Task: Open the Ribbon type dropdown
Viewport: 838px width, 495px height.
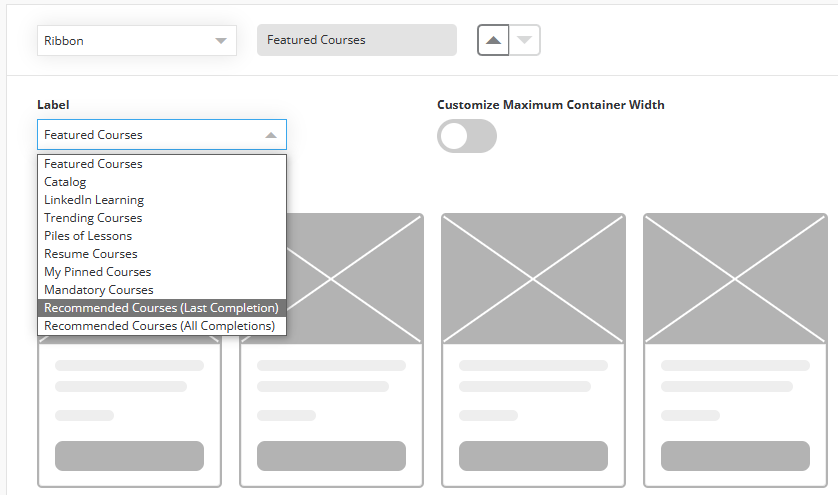Action: (x=137, y=41)
